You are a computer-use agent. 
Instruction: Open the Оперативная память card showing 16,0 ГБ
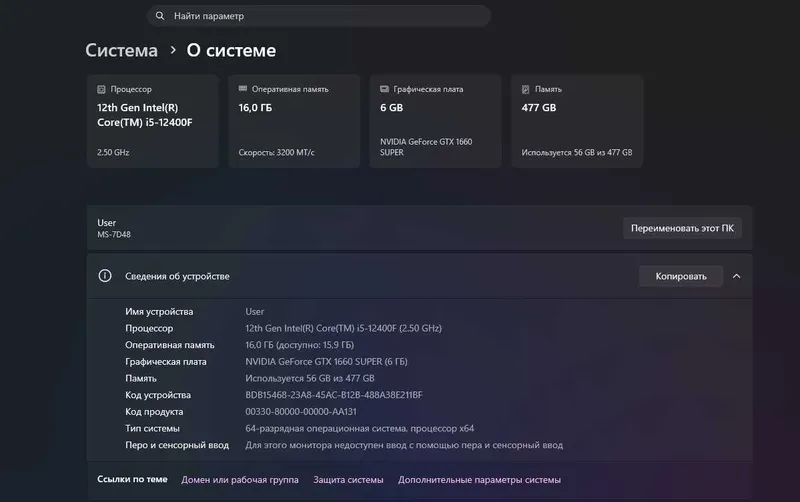point(294,121)
